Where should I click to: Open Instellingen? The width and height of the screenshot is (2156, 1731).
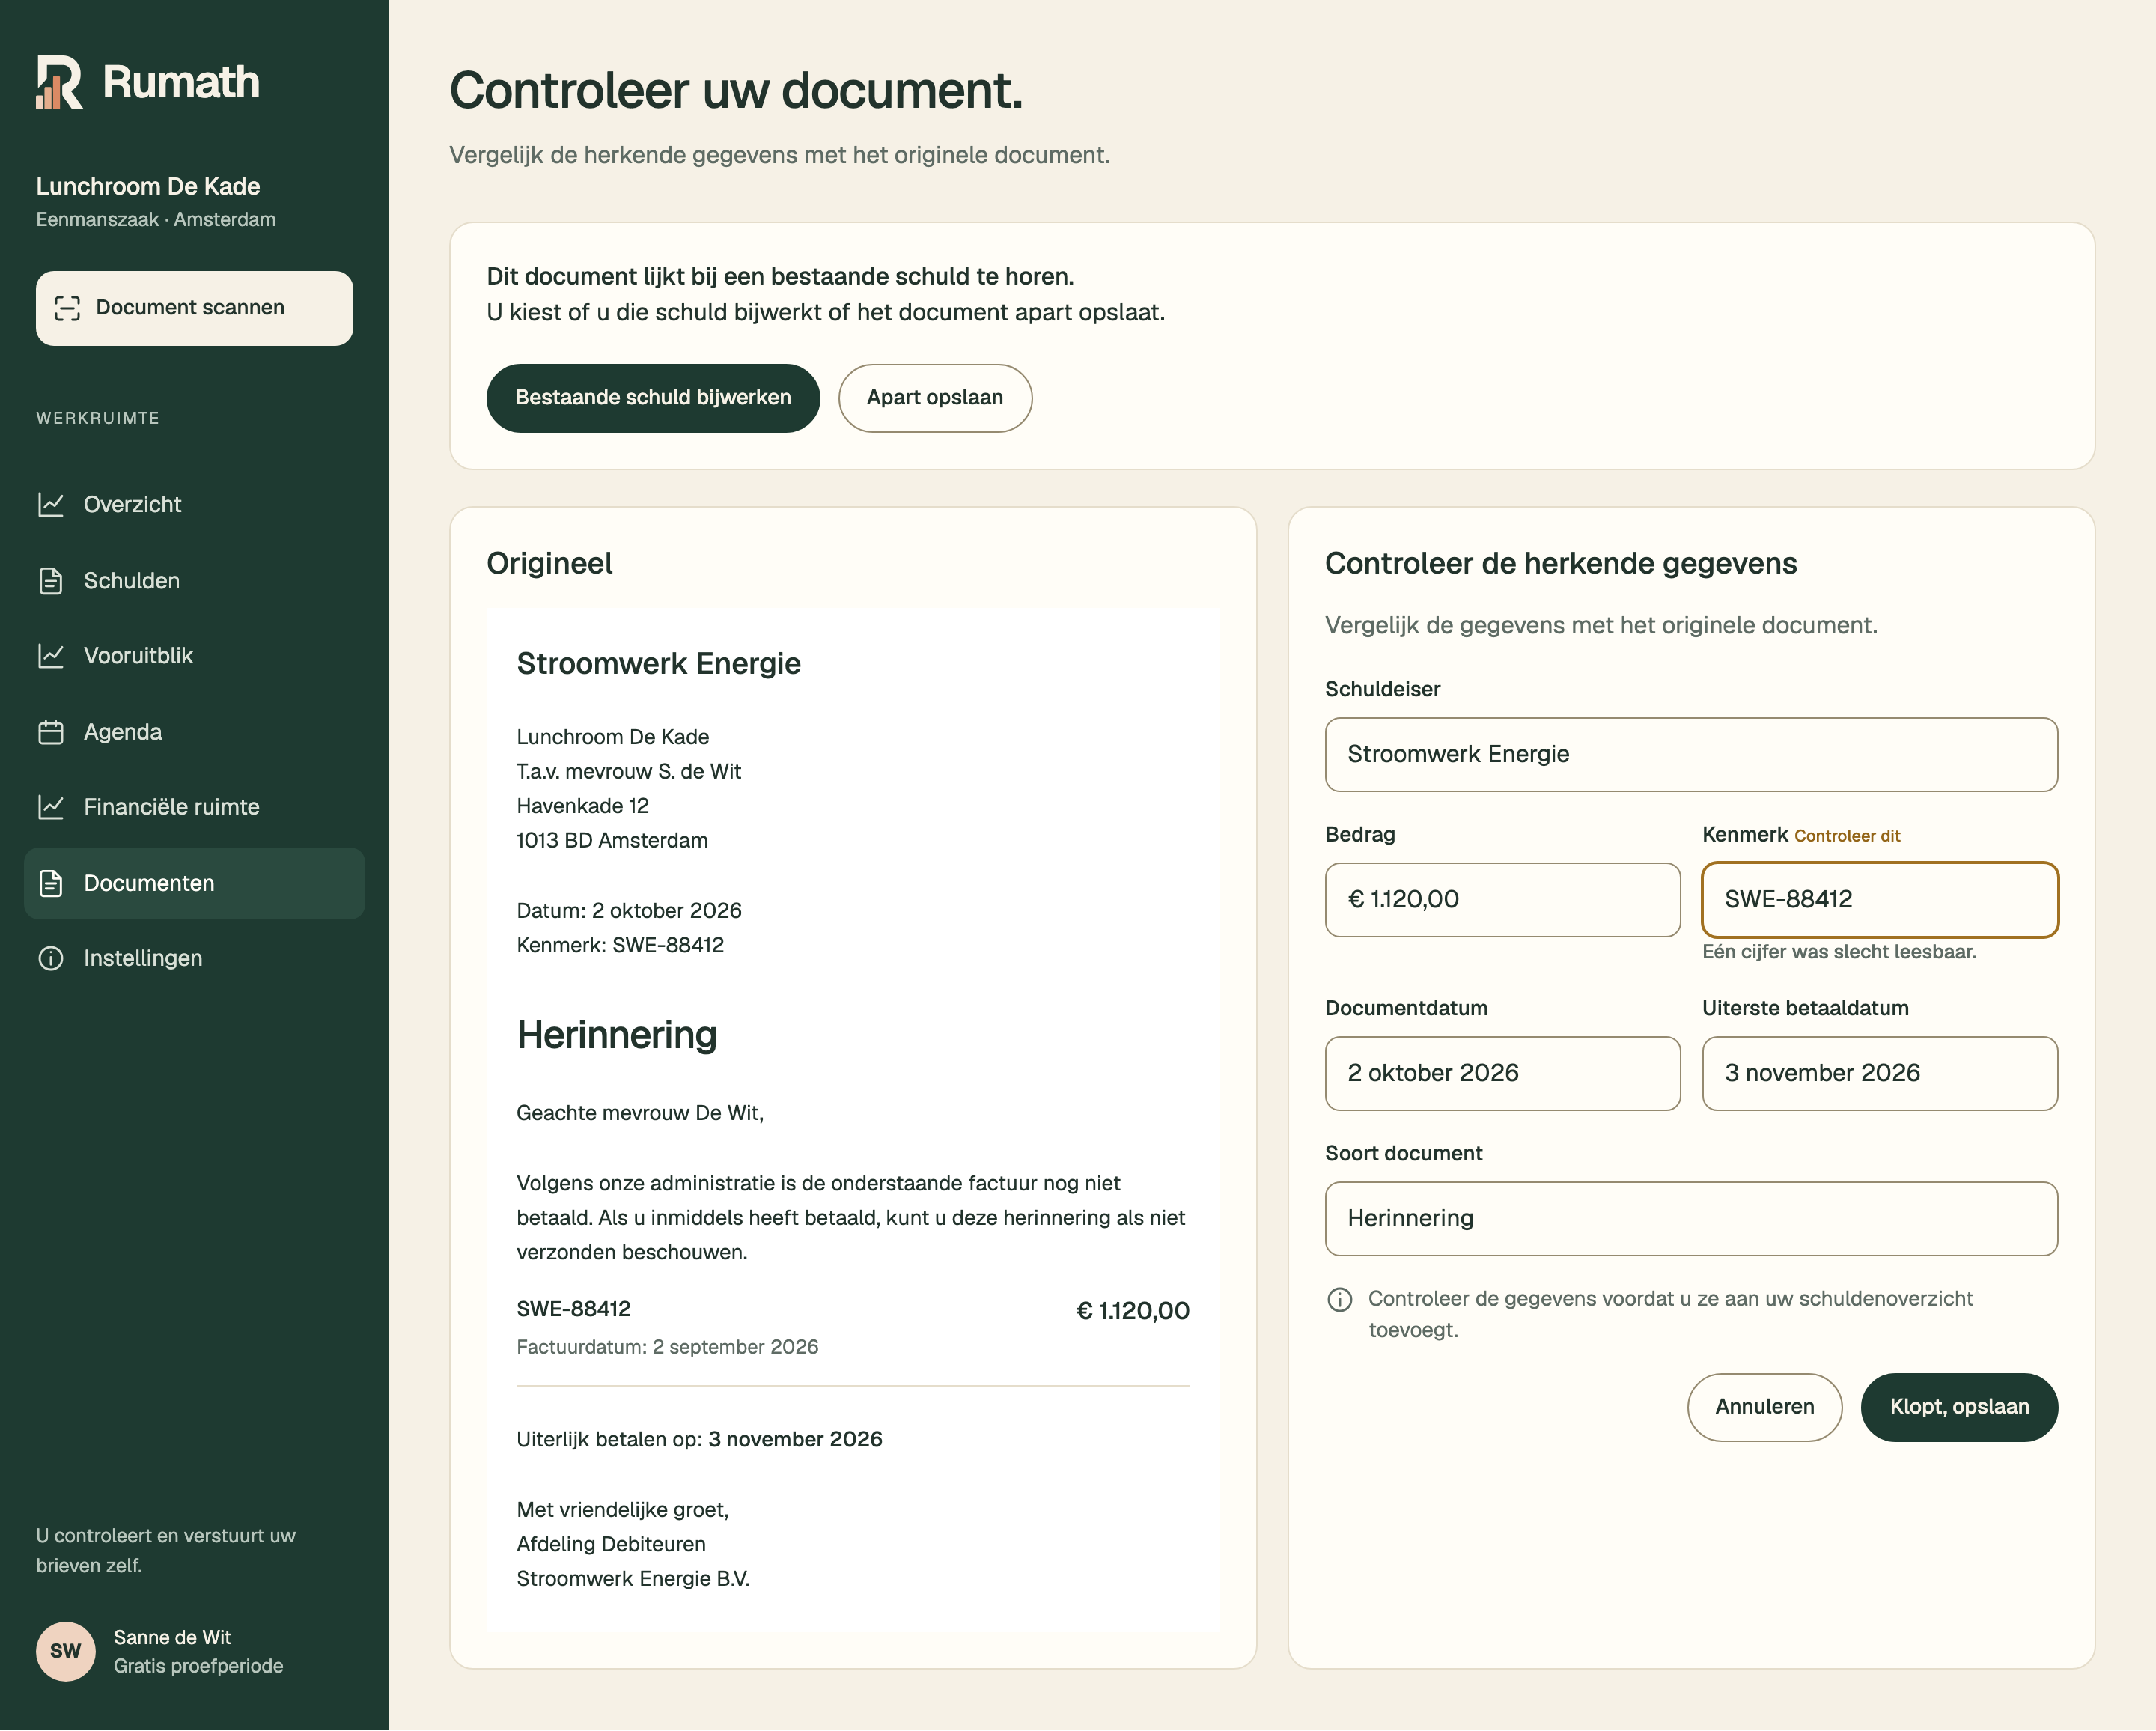[195, 959]
